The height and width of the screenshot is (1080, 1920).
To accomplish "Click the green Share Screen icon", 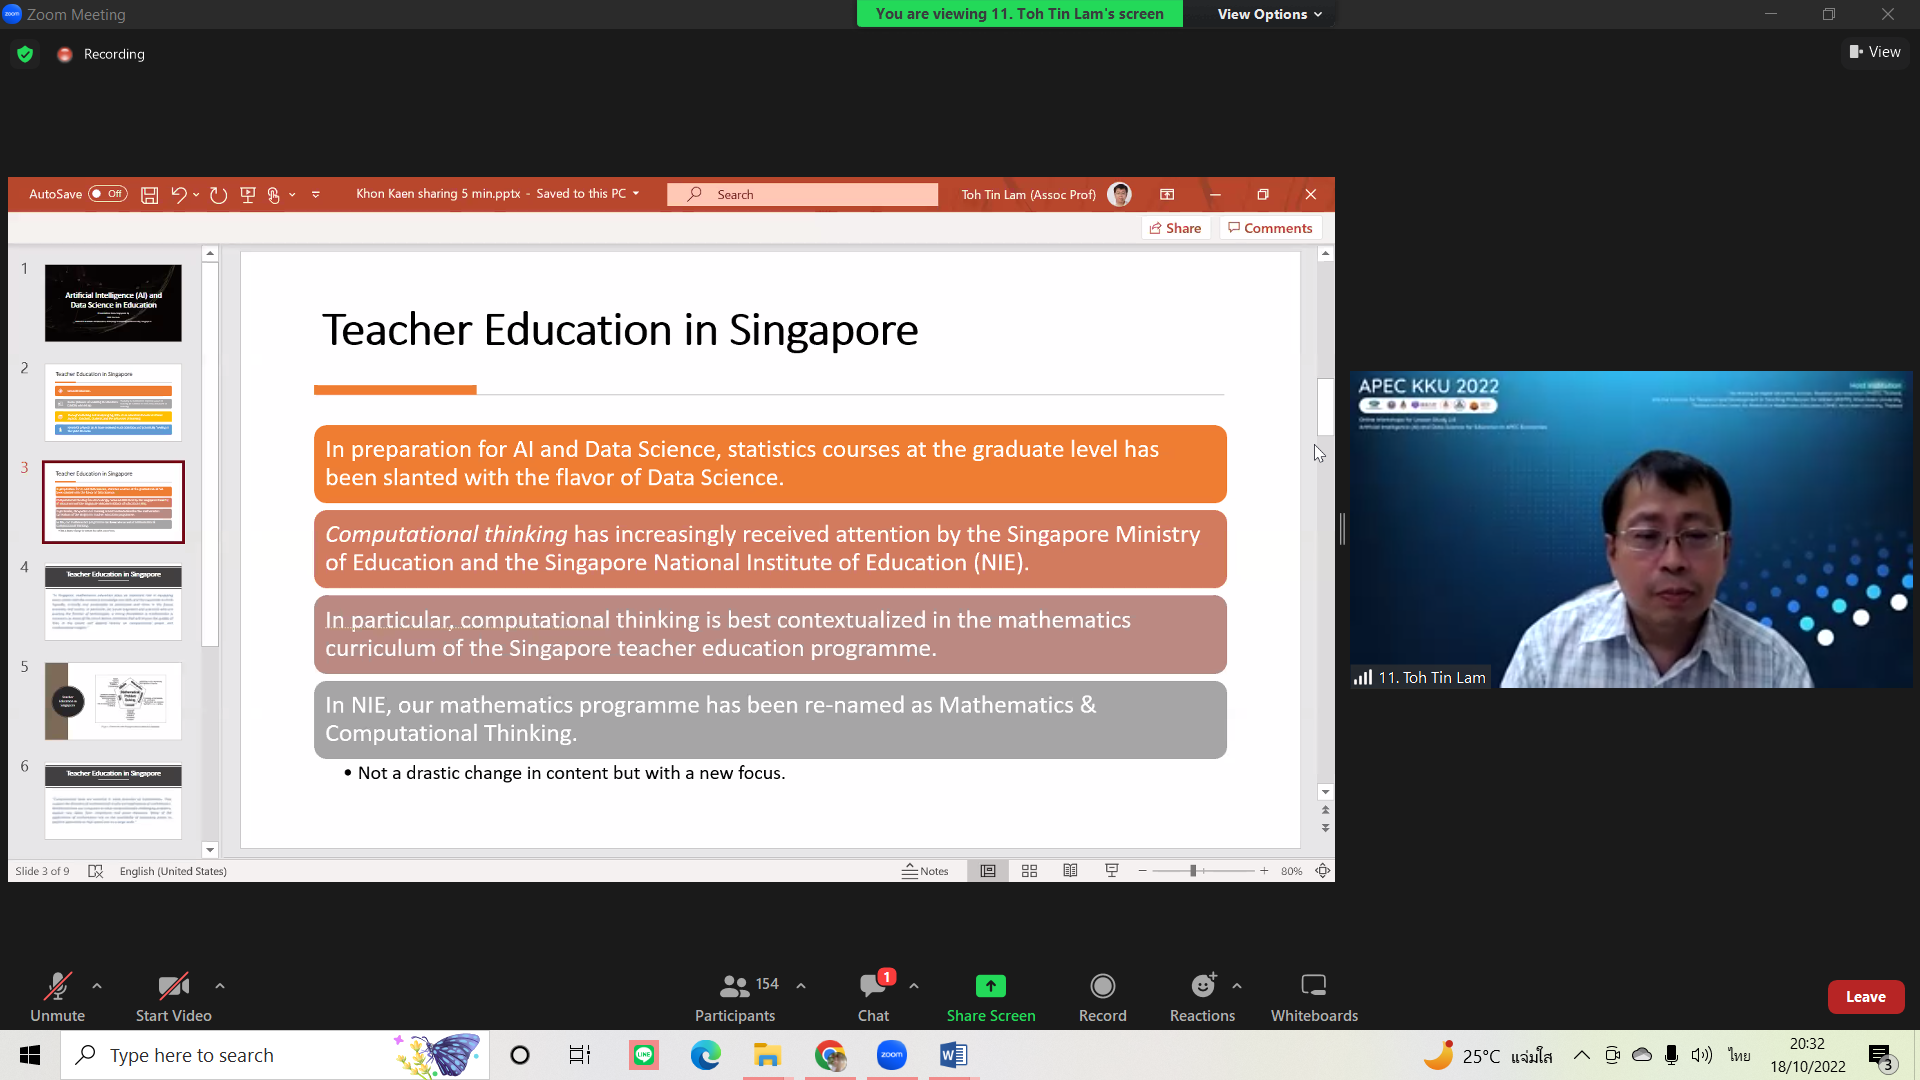I will (990, 986).
